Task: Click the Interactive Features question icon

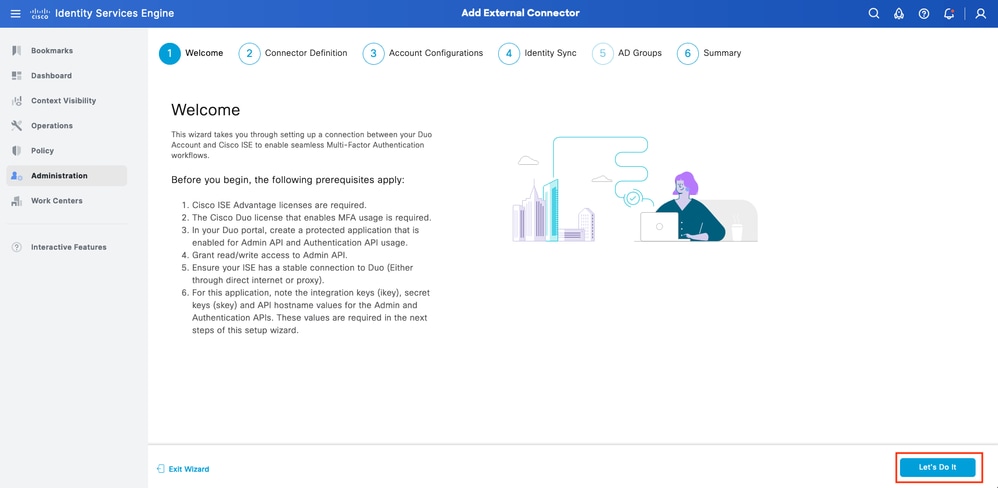Action: coord(17,247)
